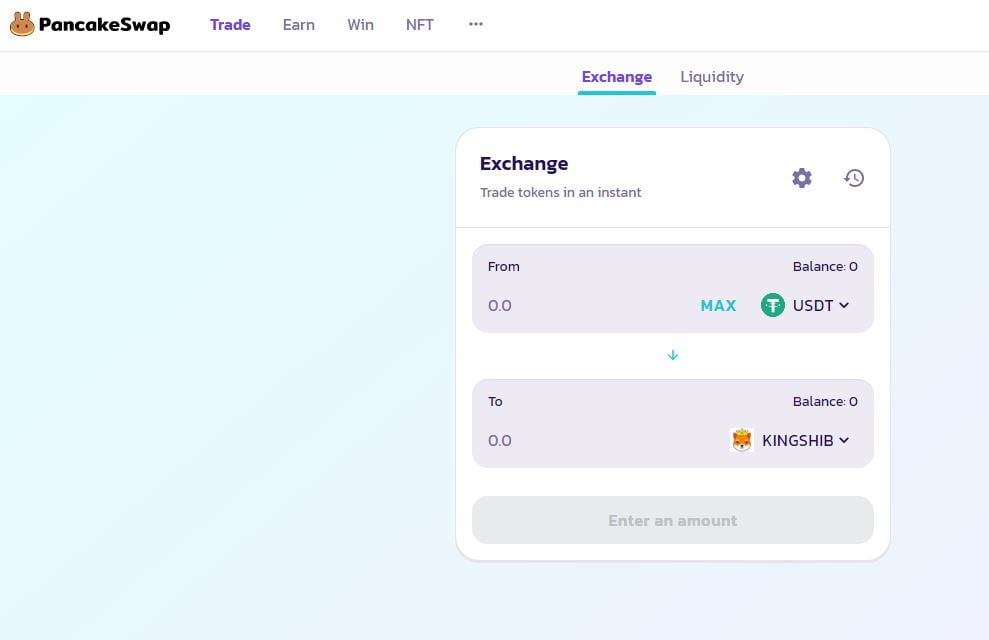The width and height of the screenshot is (989, 640).
Task: Click the KINGSHIB token icon
Action: point(742,440)
